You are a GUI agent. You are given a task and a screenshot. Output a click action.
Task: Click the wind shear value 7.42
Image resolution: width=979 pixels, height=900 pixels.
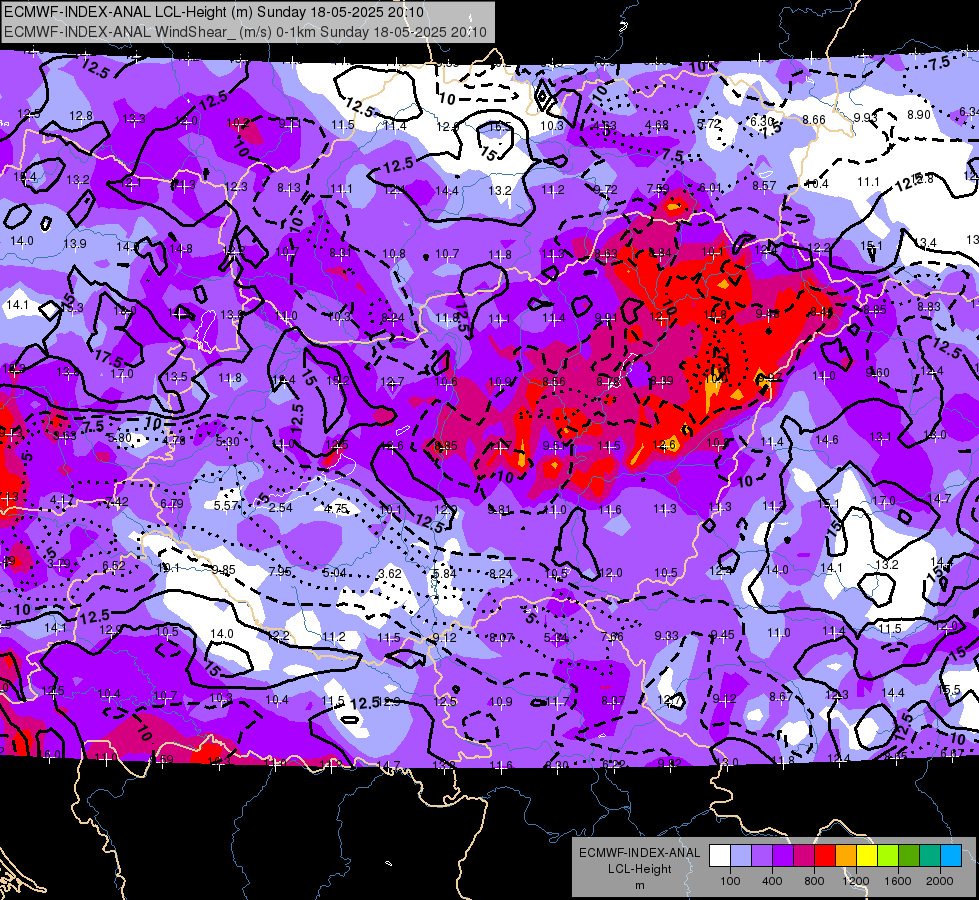117,502
